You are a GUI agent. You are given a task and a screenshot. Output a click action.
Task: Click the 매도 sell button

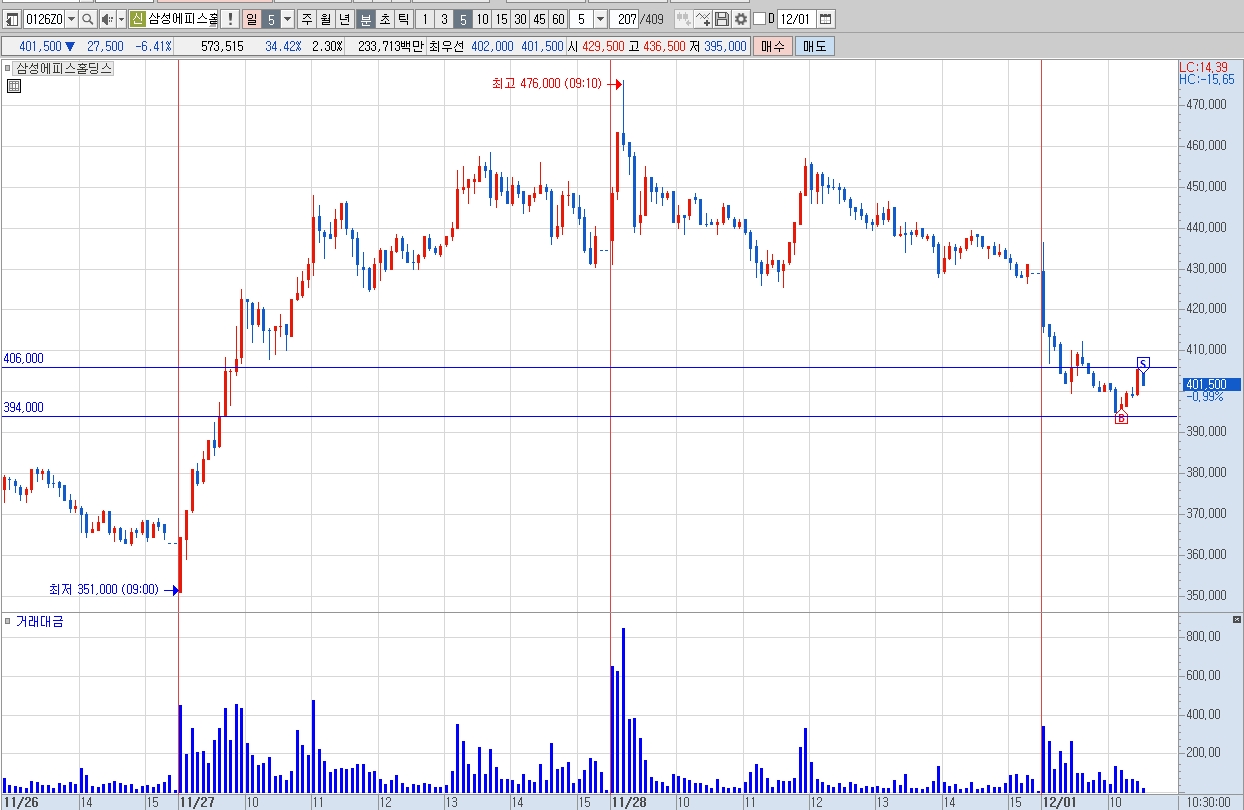coord(815,47)
